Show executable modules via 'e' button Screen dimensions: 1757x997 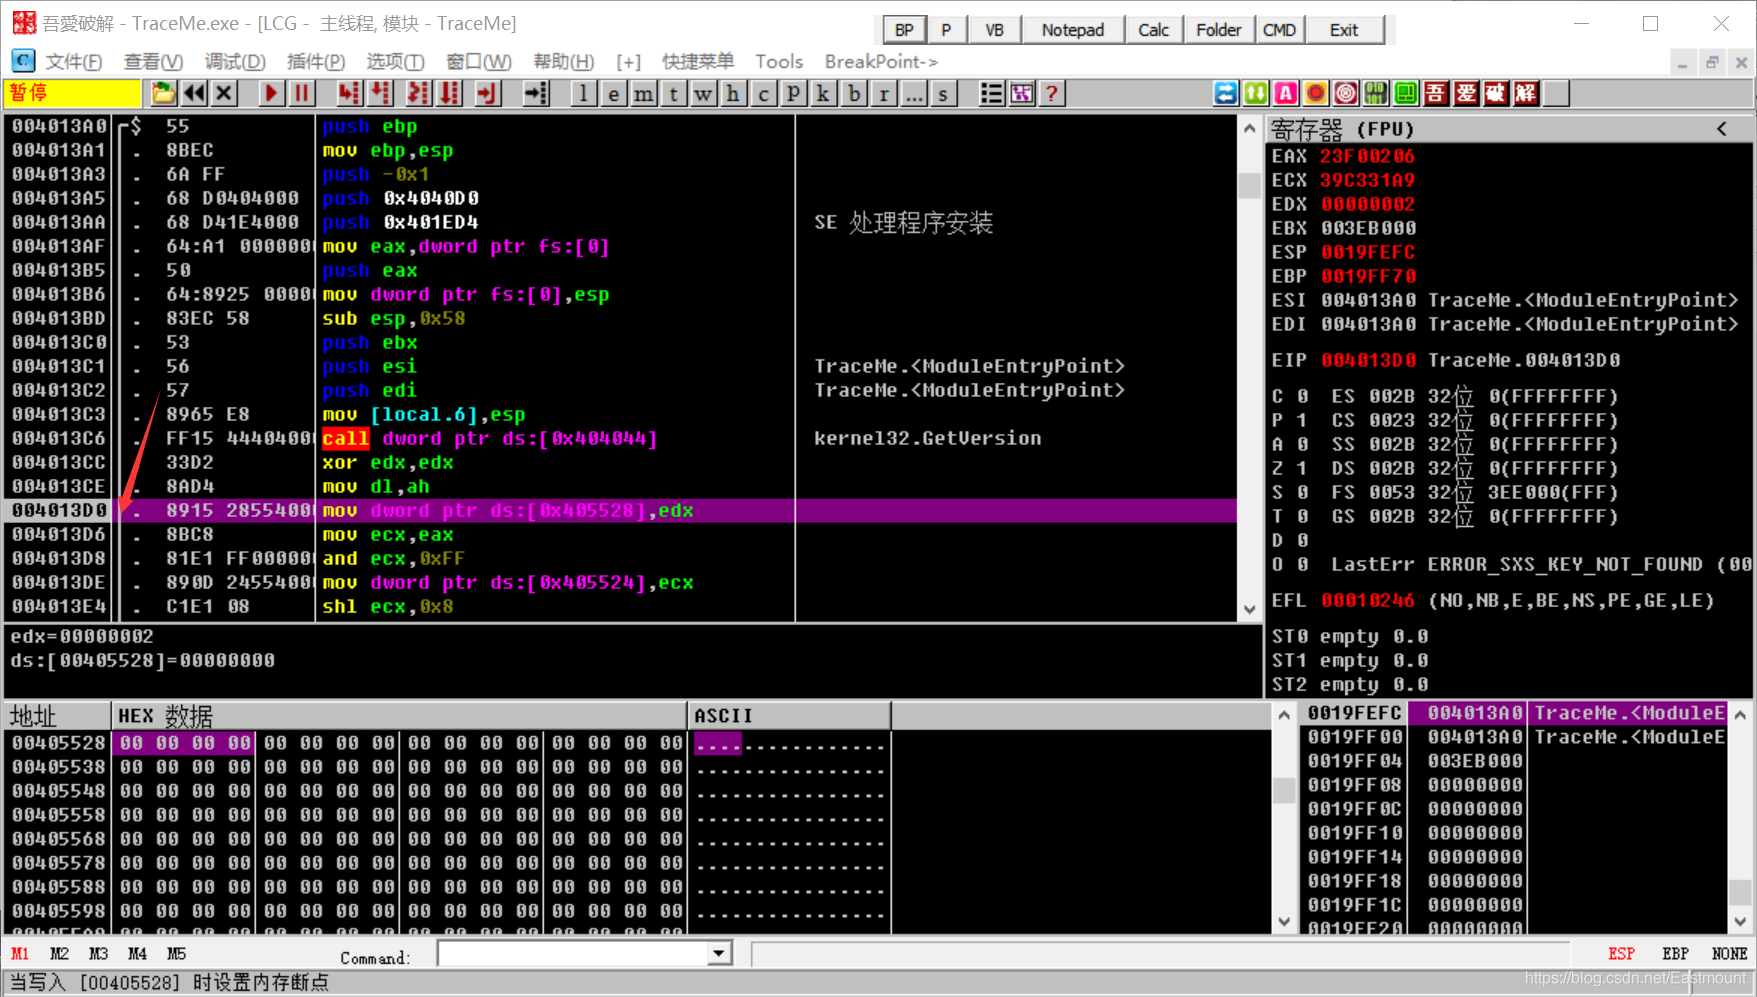click(614, 94)
